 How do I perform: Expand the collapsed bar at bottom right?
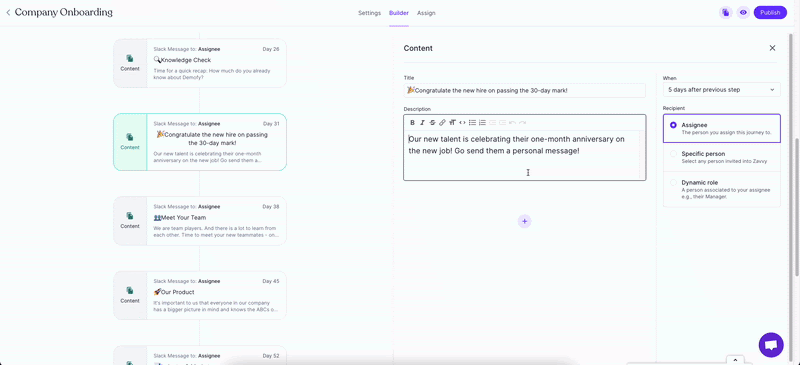tap(735, 360)
